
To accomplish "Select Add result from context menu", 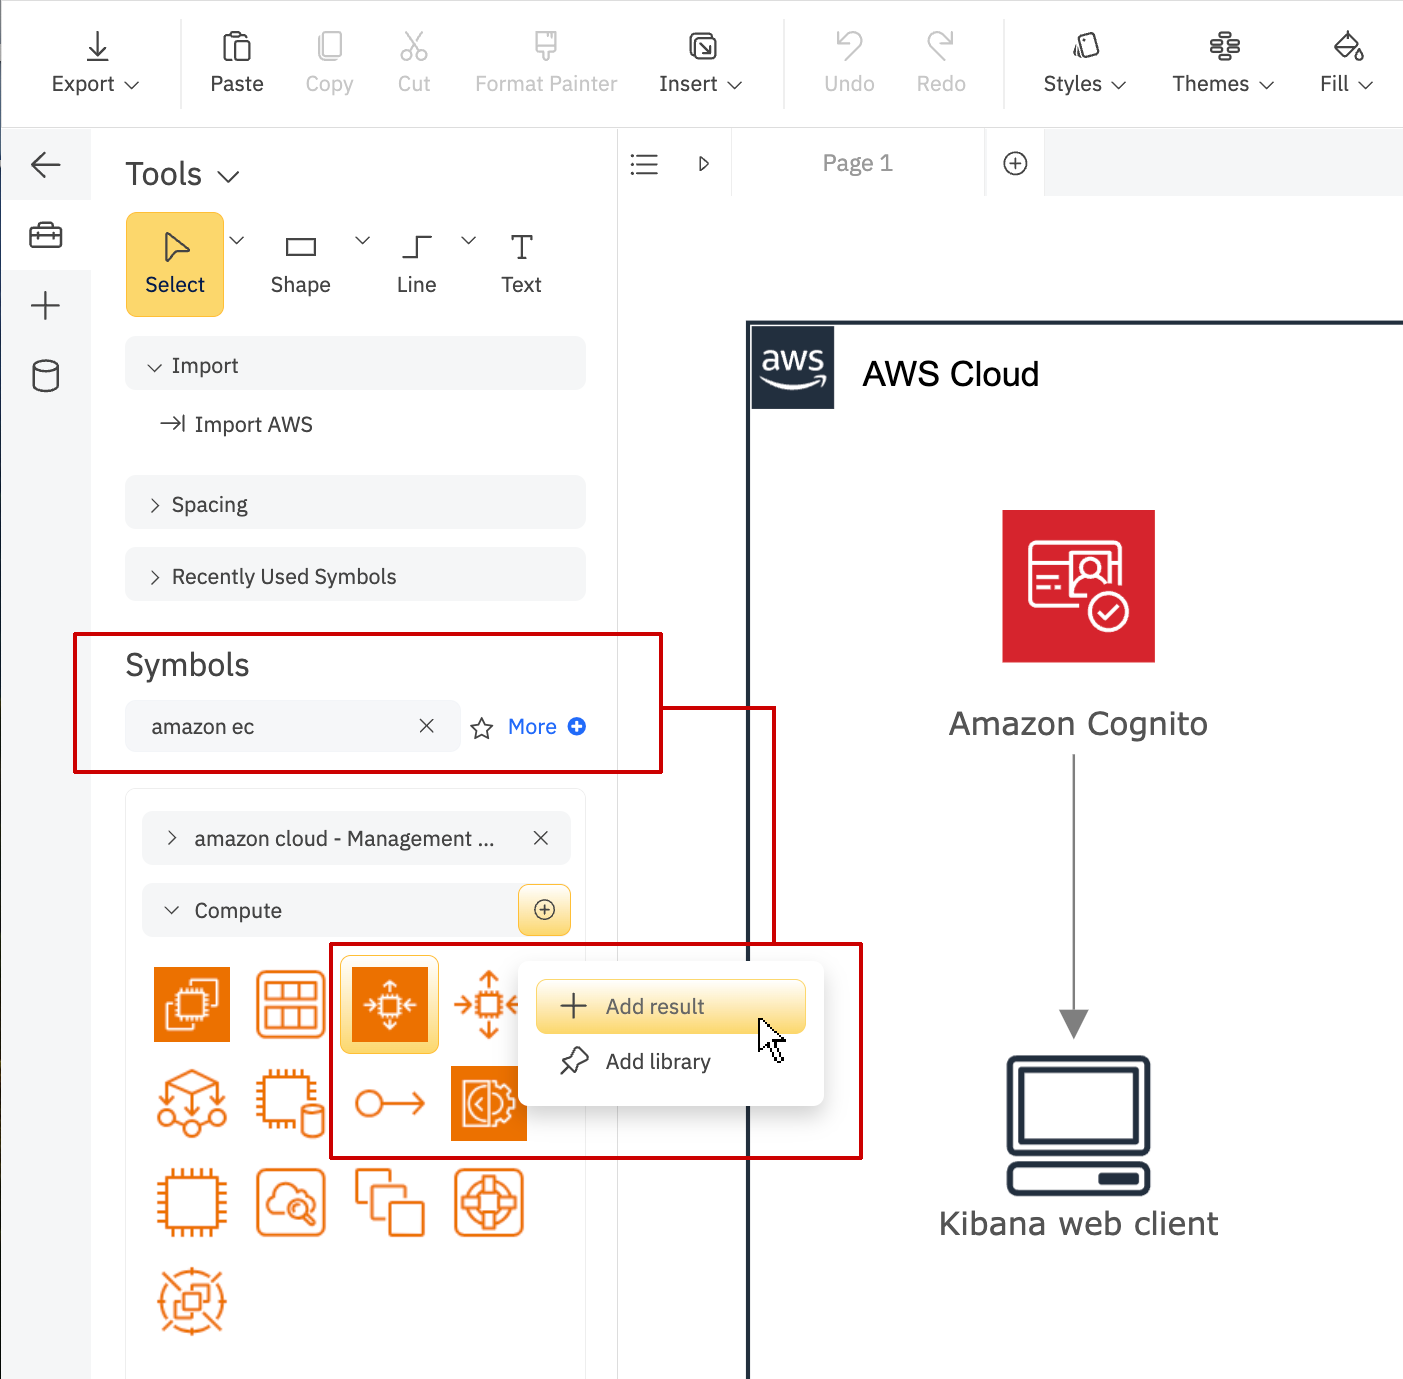I will pos(655,1006).
